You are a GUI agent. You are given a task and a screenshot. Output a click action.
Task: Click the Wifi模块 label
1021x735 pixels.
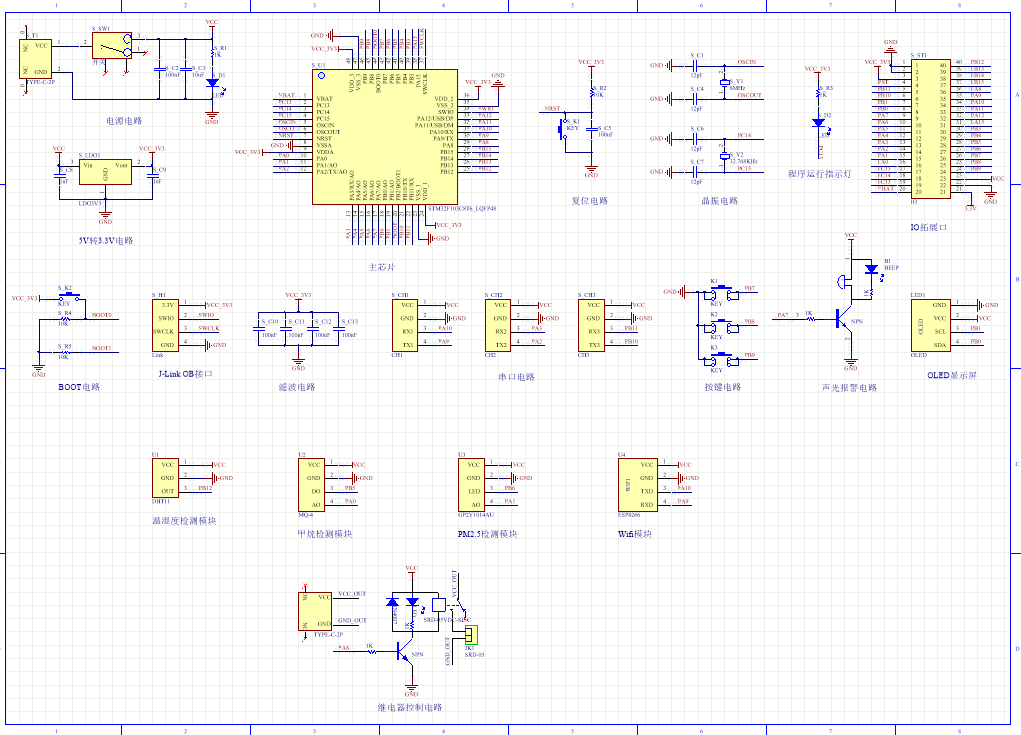pyautogui.click(x=635, y=534)
